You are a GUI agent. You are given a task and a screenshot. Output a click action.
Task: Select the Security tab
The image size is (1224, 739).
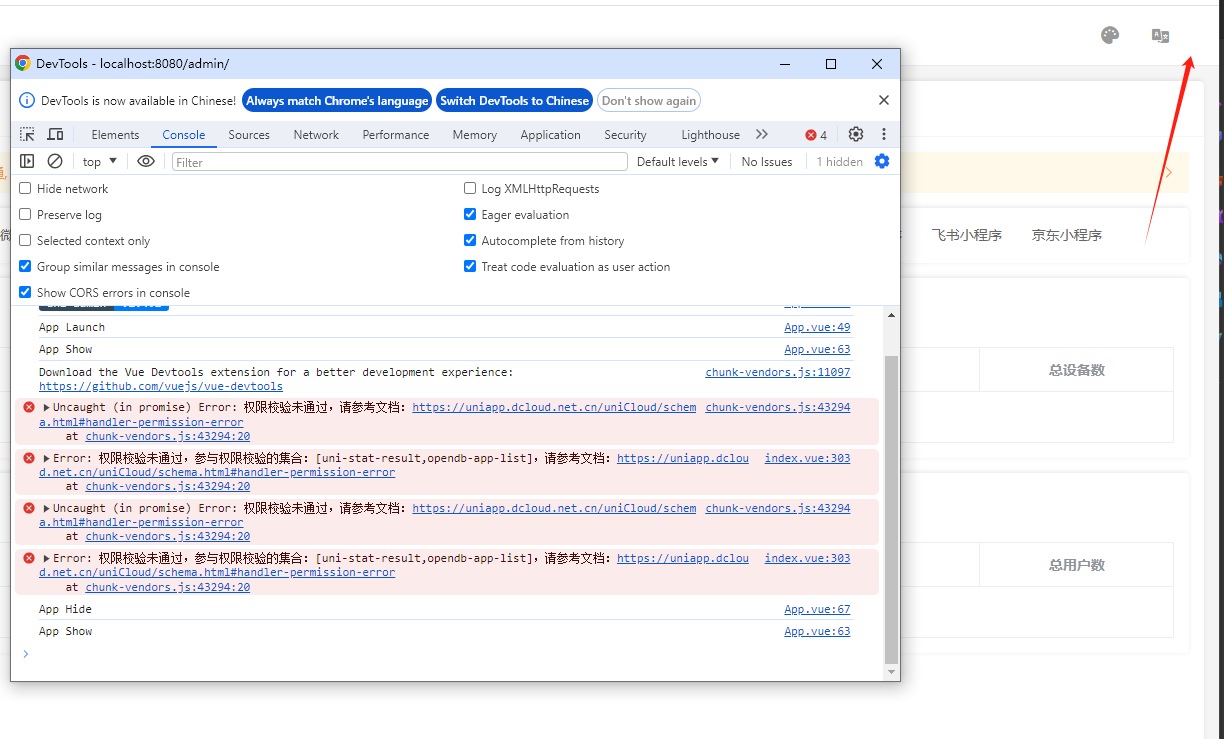click(x=625, y=135)
